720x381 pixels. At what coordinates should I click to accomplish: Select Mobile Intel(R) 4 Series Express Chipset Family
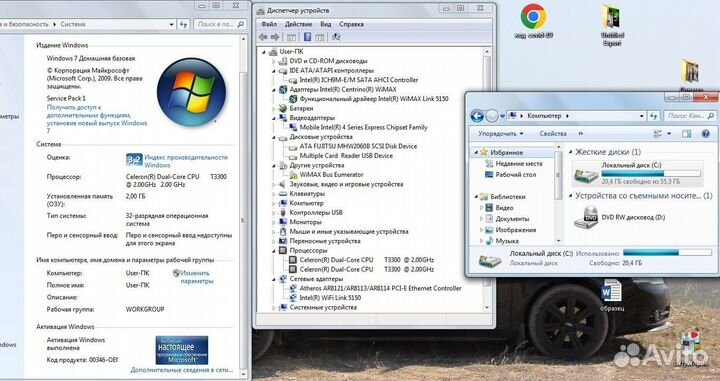363,128
